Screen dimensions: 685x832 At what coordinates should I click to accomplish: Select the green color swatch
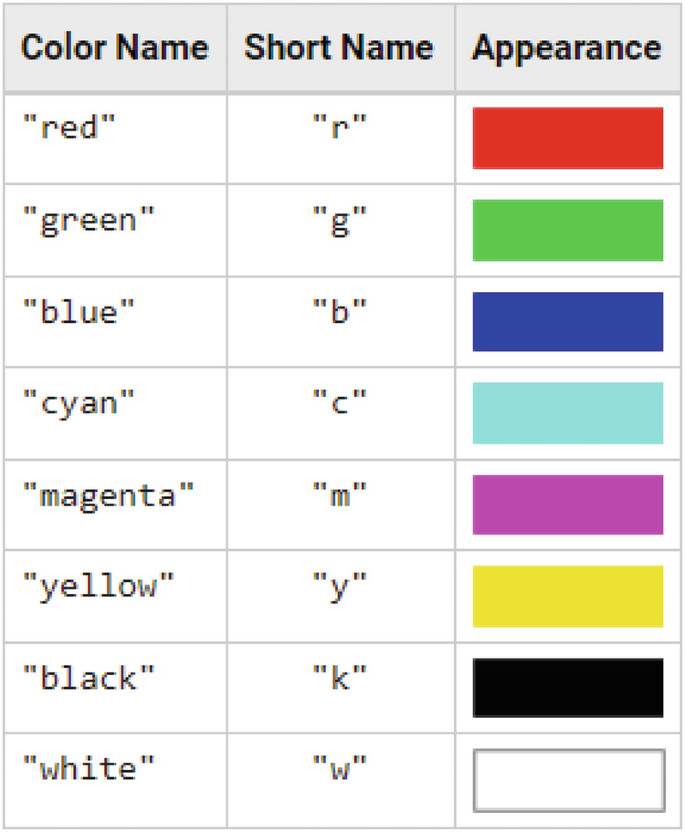[x=567, y=230]
